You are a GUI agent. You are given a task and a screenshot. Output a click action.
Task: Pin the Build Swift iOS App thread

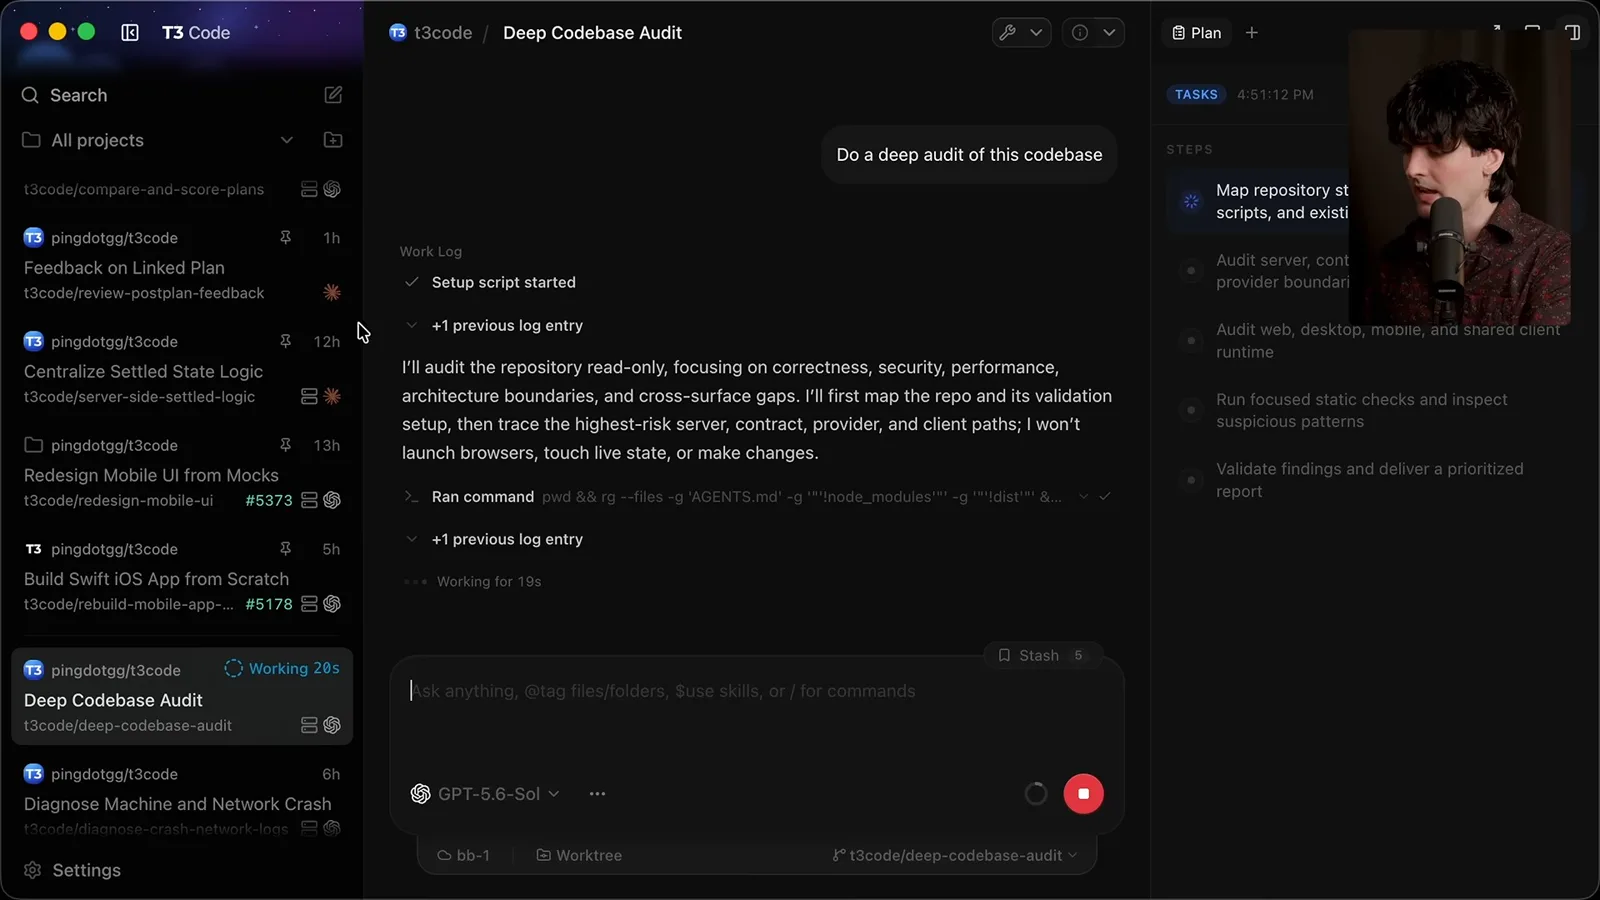pyautogui.click(x=285, y=549)
